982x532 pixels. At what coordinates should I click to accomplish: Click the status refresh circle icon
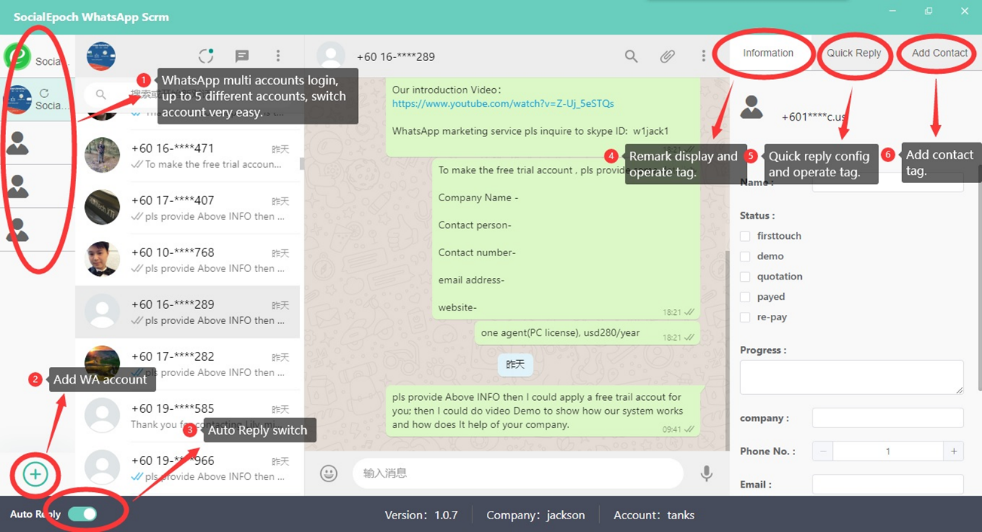(206, 56)
